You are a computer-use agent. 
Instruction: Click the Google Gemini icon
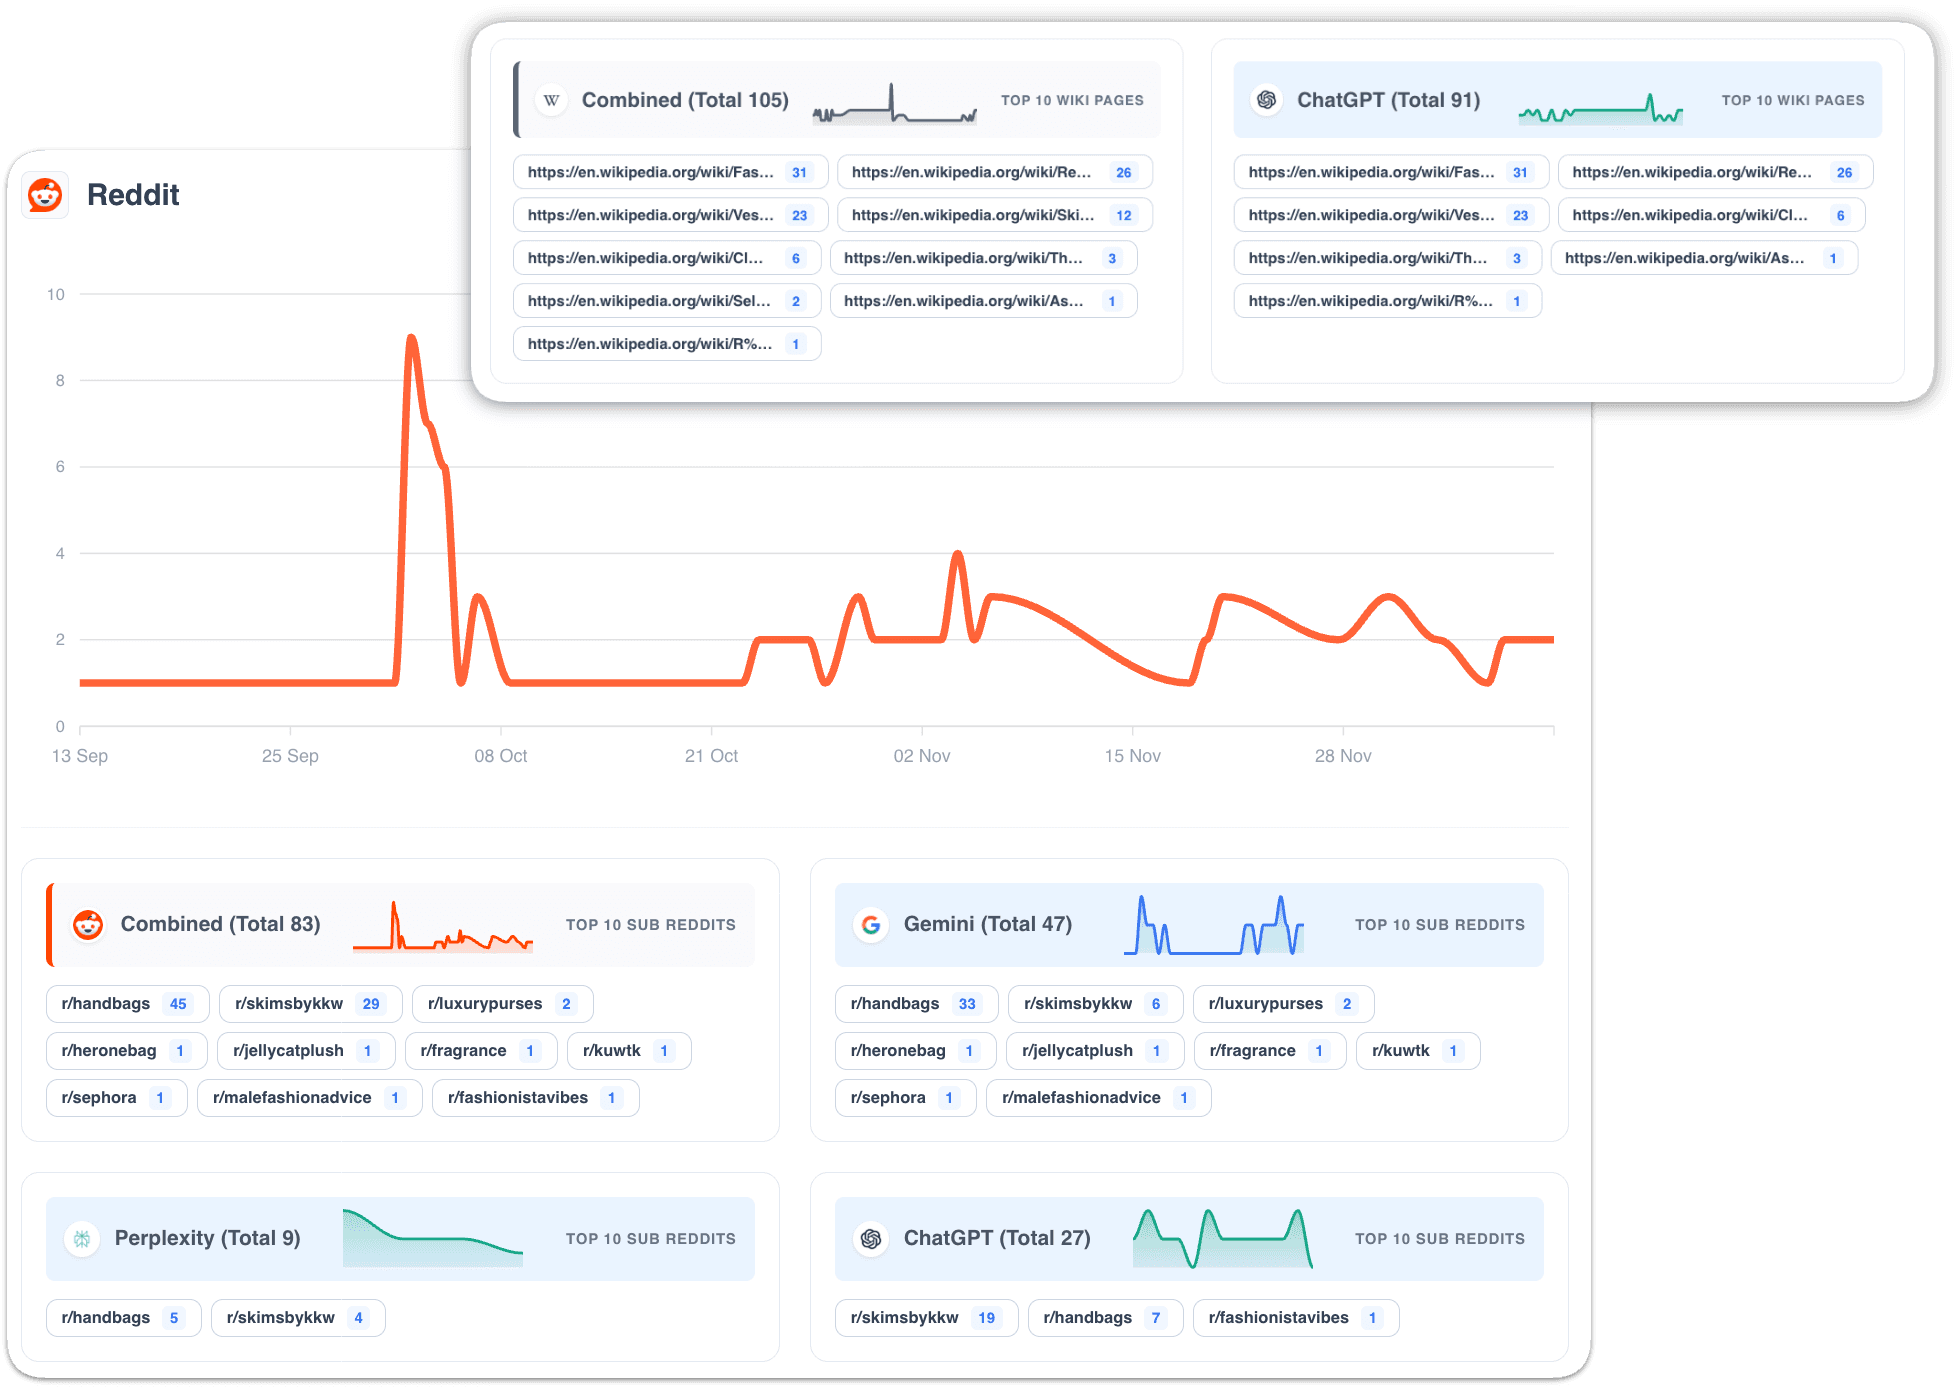click(x=871, y=924)
